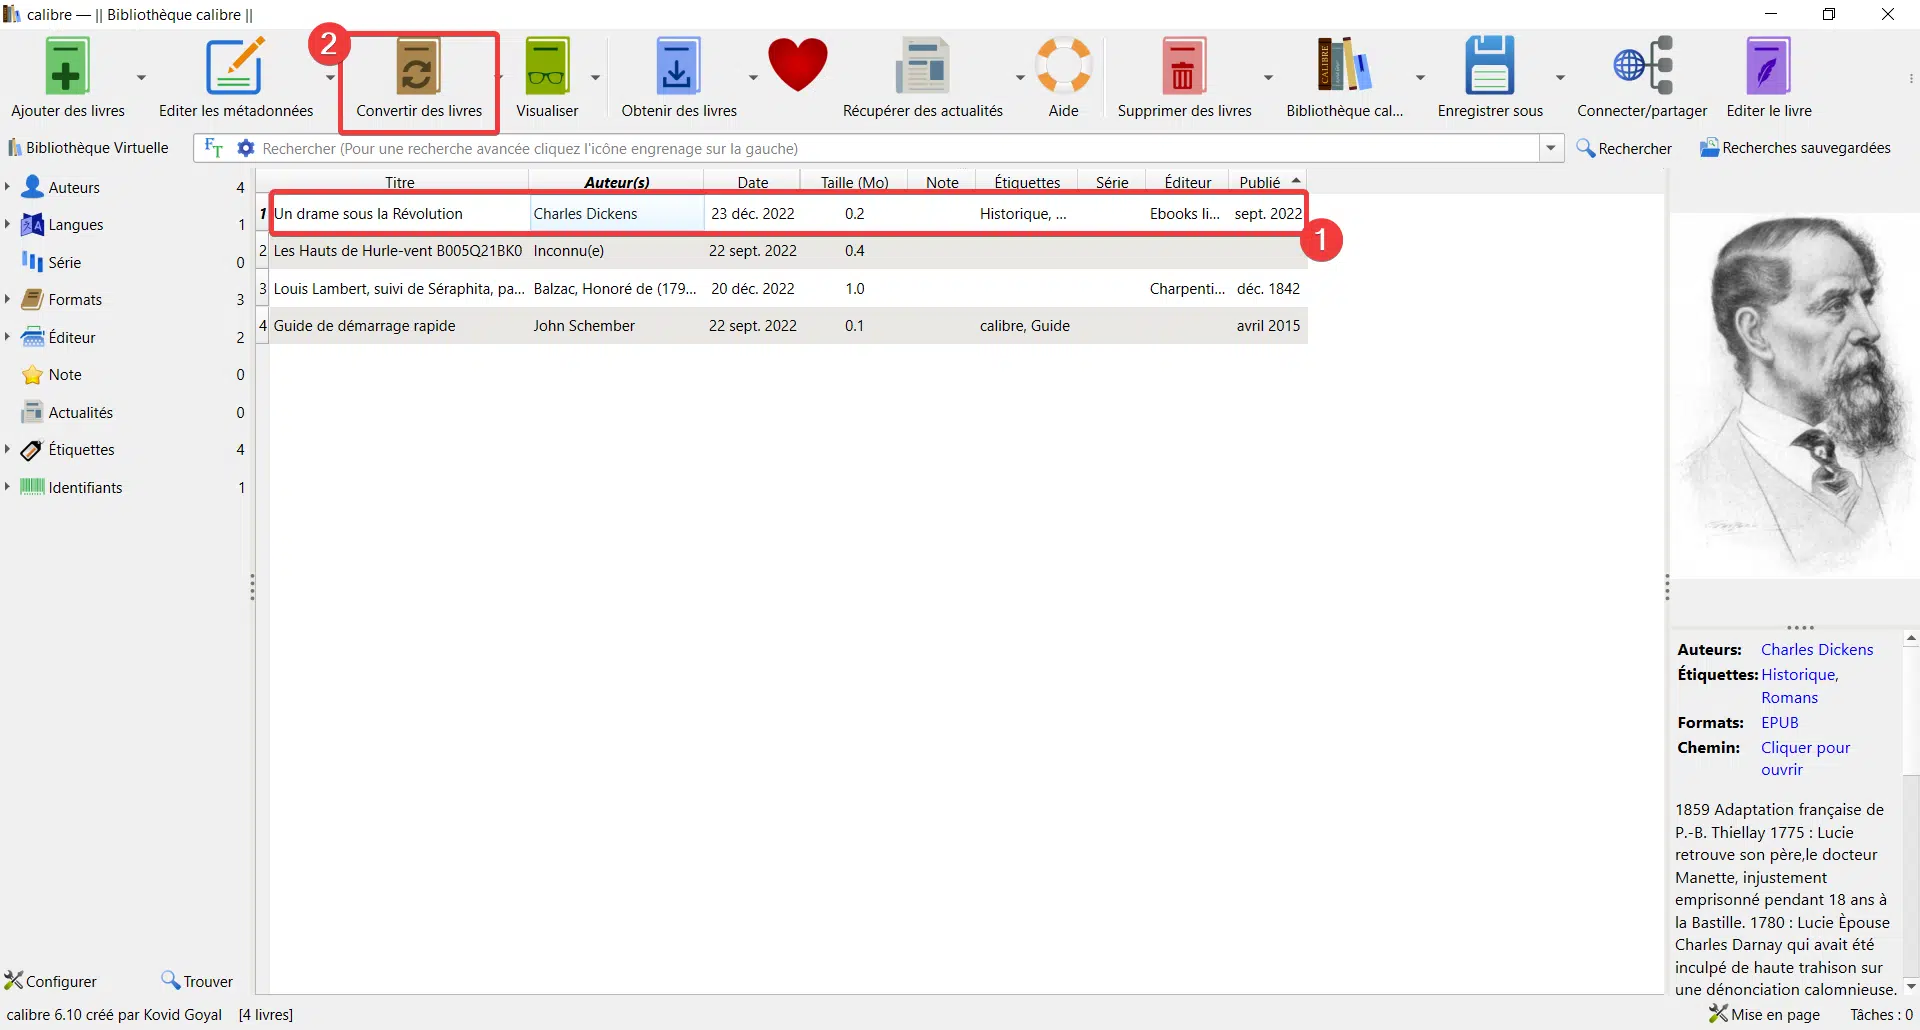Image resolution: width=1920 pixels, height=1030 pixels.
Task: Sort by Date column header
Action: (752, 182)
